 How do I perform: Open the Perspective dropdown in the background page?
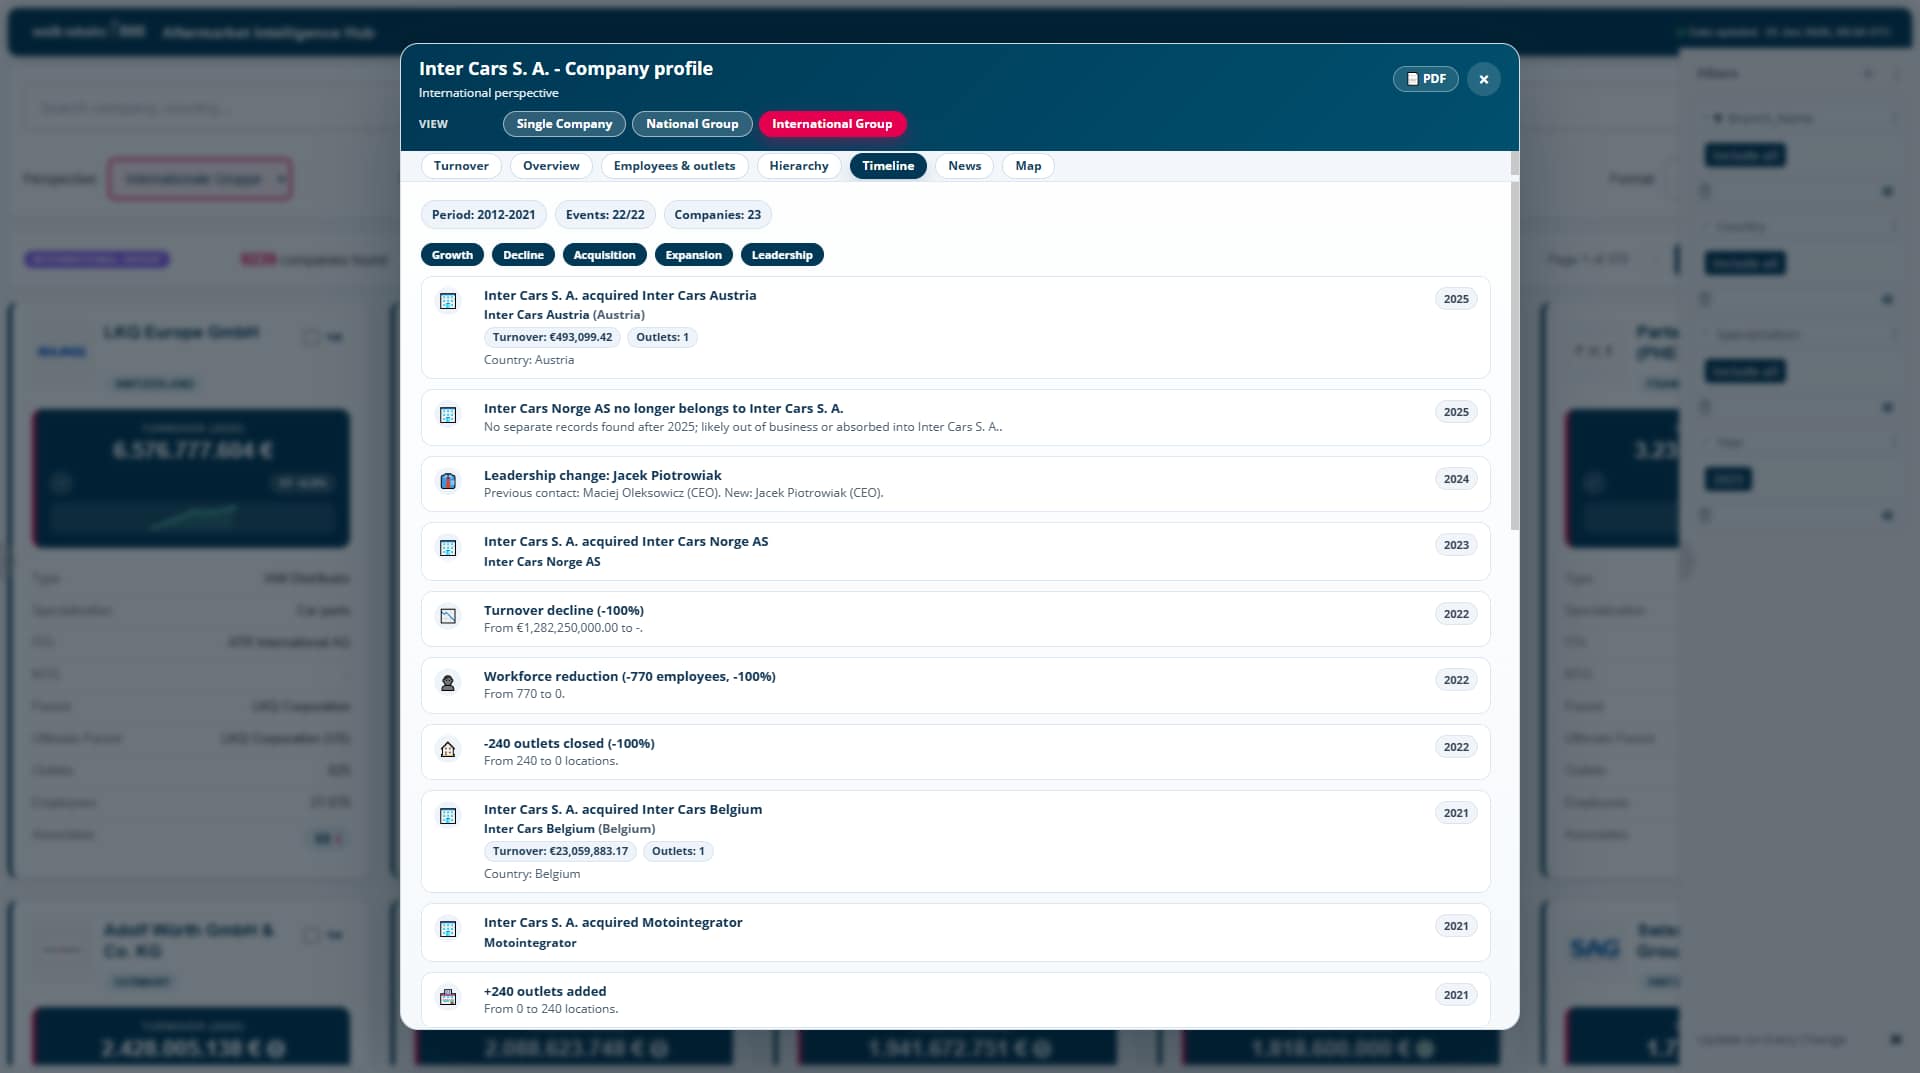tap(200, 179)
